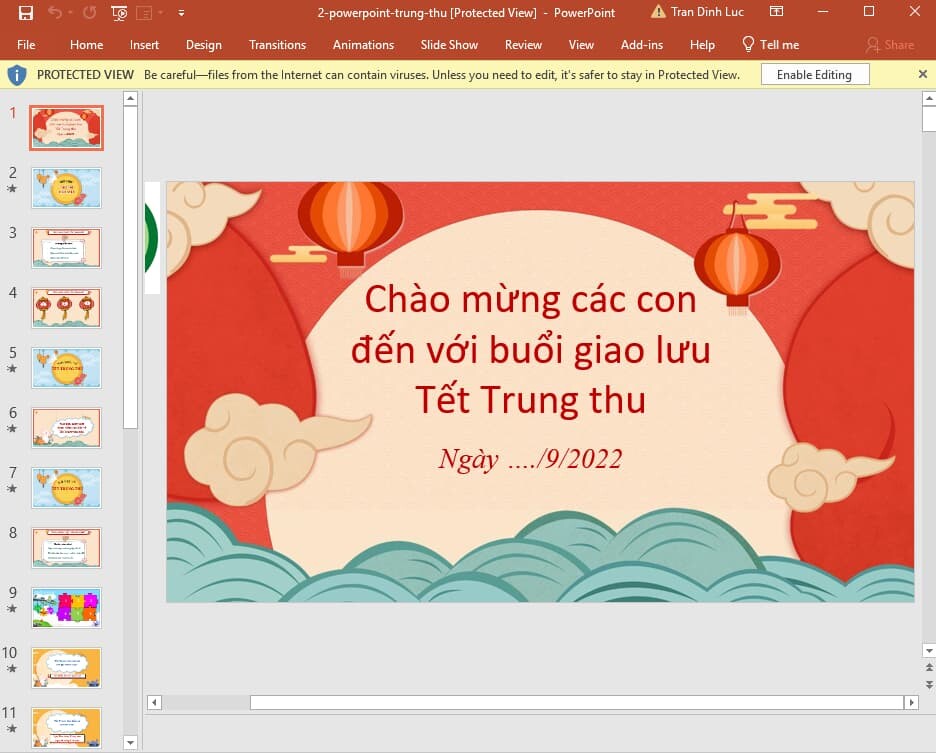Screen dimensions: 936x753
Task: Click Enable Editing on the message bar
Action: [814, 74]
